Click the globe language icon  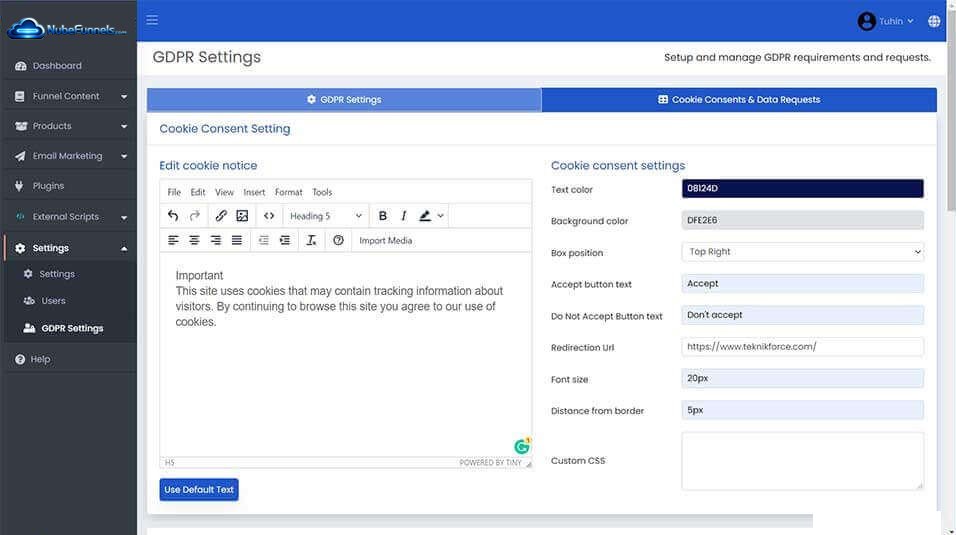click(x=934, y=21)
